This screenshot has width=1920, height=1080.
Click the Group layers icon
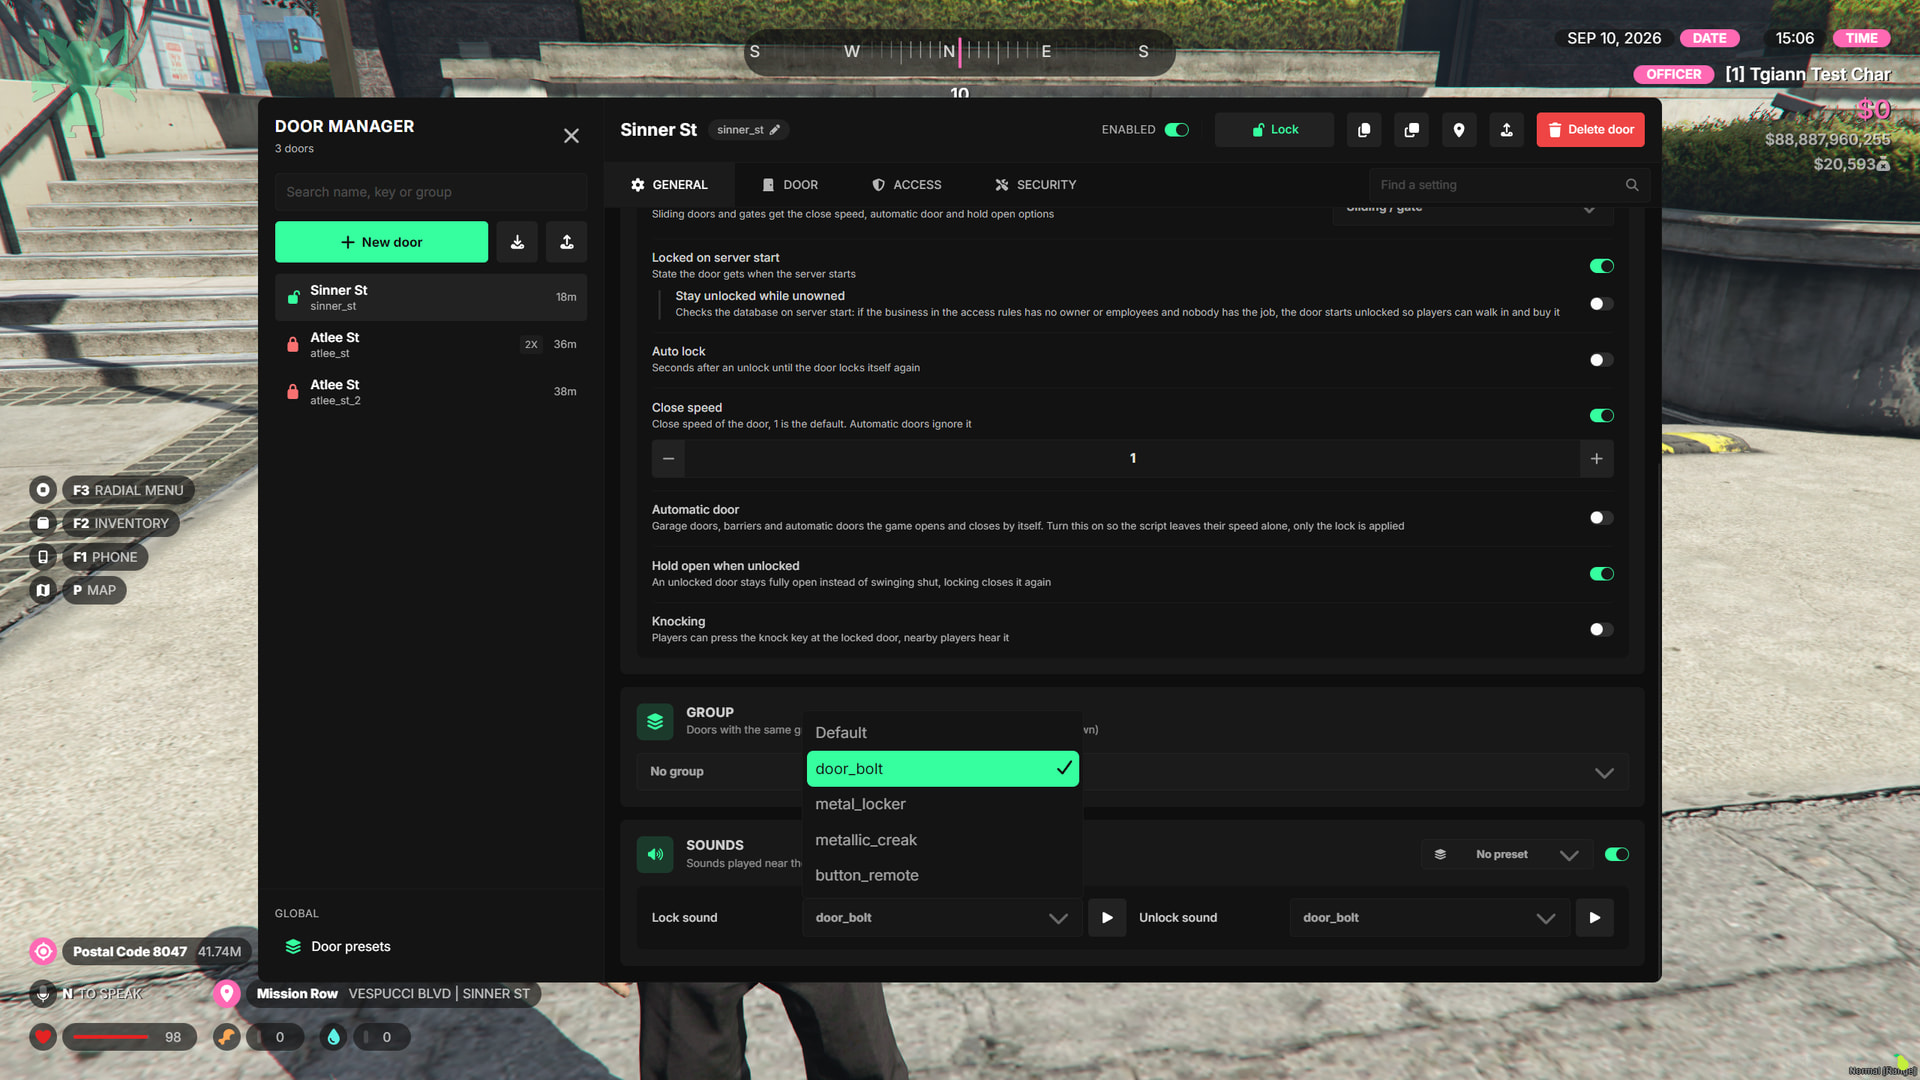(x=655, y=722)
